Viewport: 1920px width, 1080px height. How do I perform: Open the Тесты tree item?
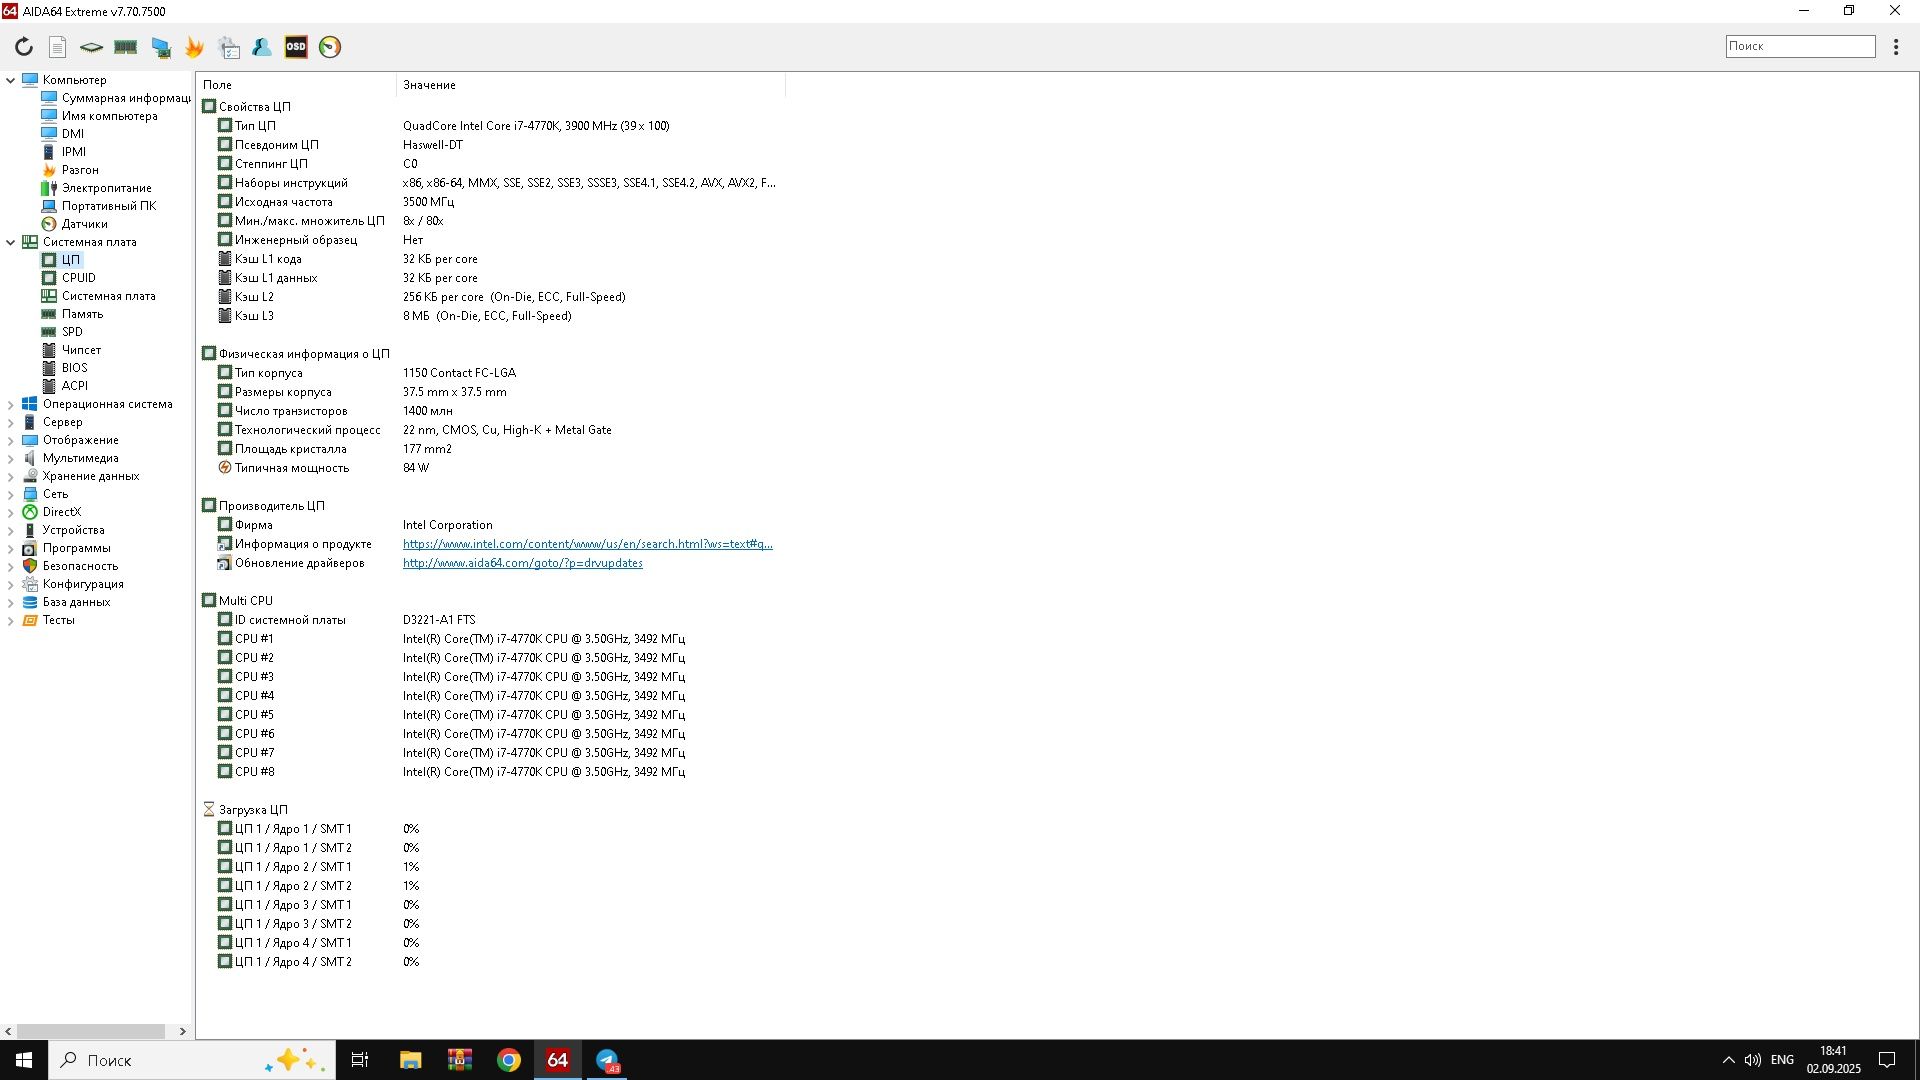point(48,620)
